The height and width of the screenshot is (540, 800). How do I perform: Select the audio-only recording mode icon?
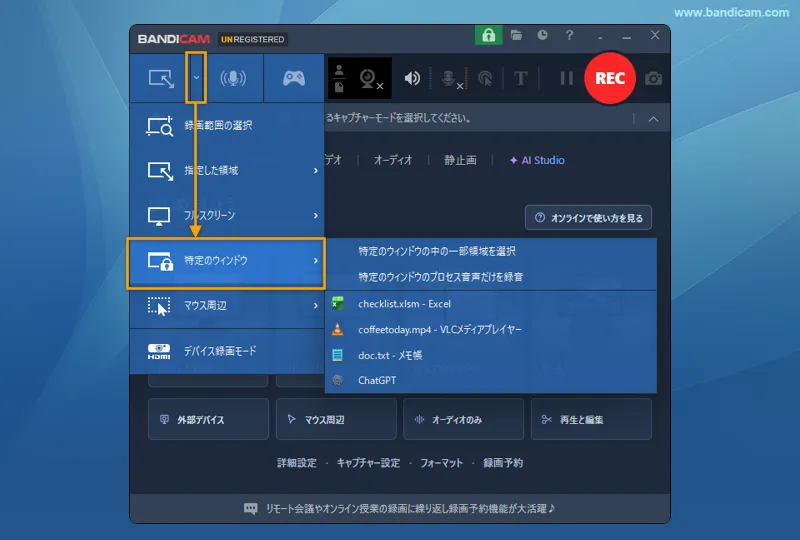[x=233, y=78]
